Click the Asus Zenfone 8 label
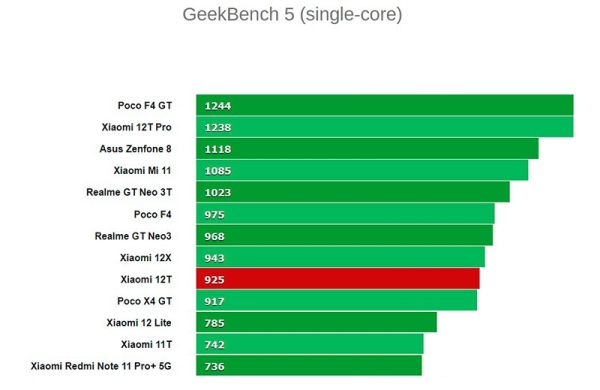Viewport: 600px width, 390px height. (135, 149)
